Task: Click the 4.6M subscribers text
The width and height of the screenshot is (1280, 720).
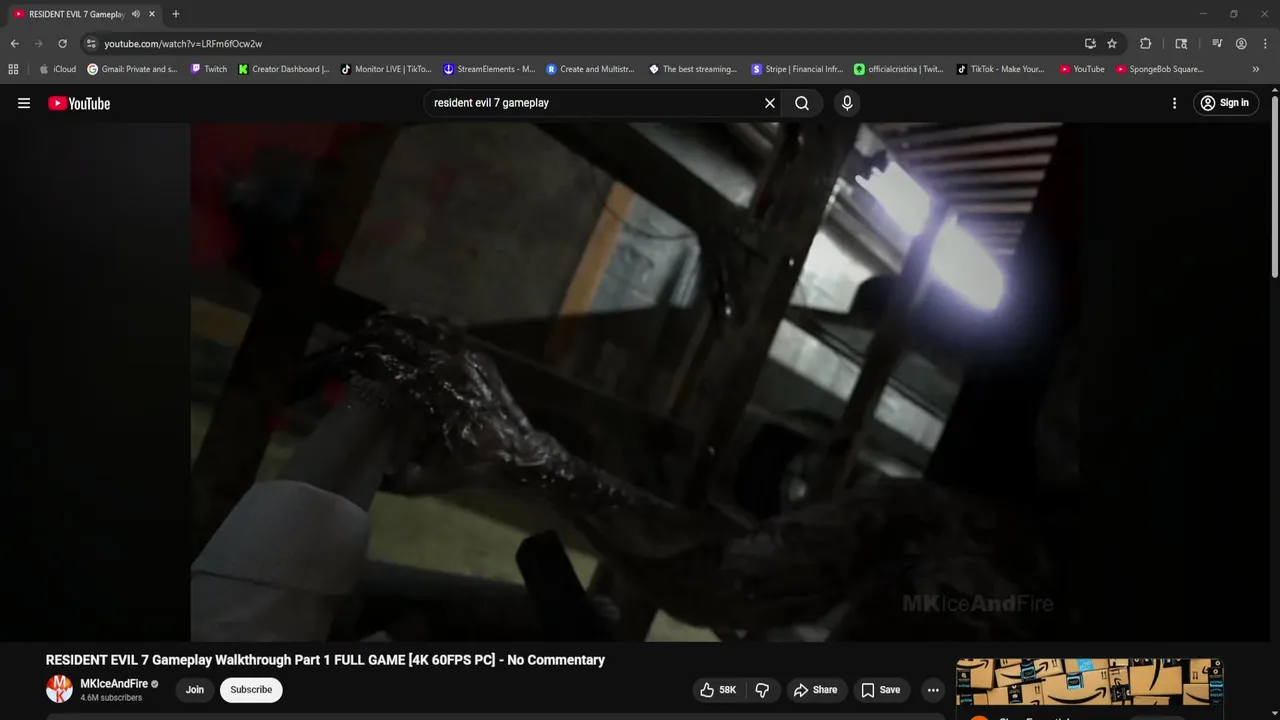Action: pos(111,698)
